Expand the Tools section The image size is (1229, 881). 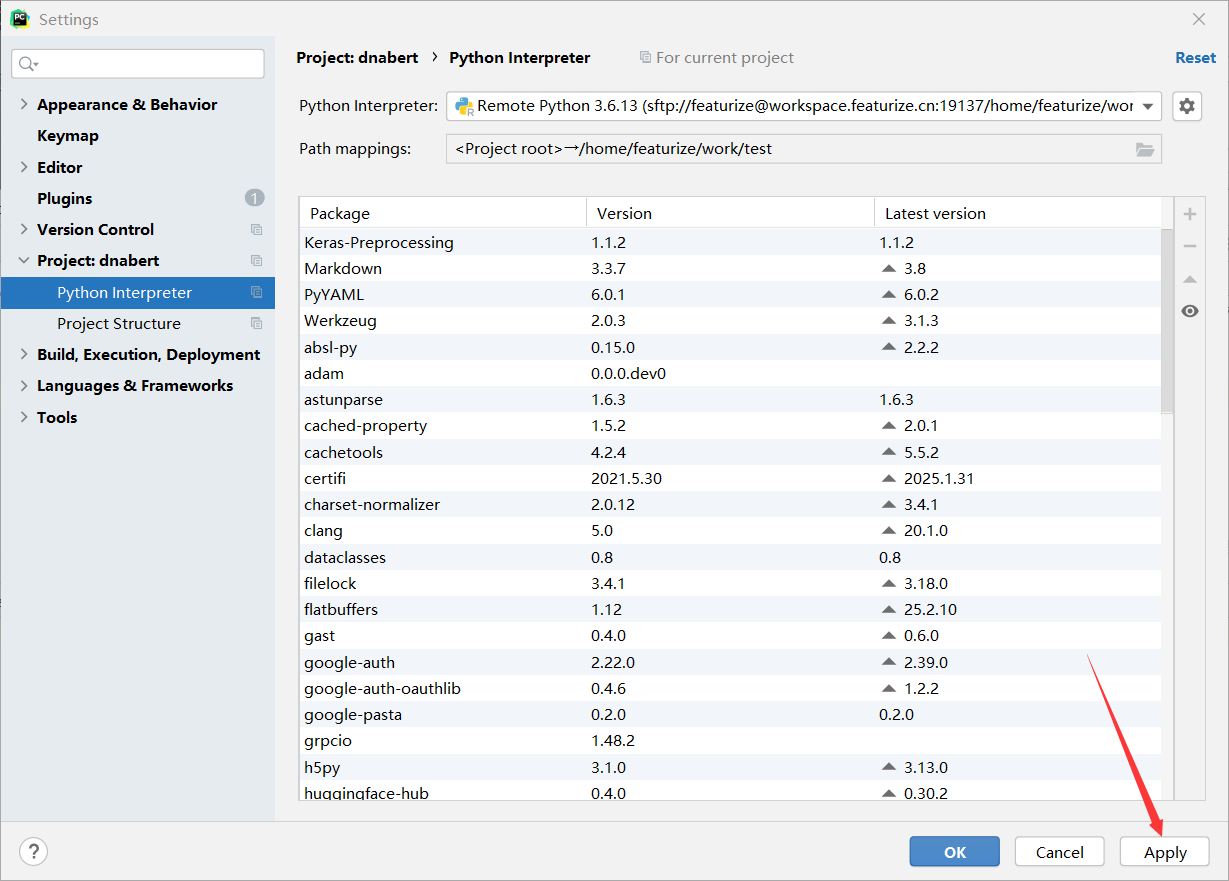coord(24,417)
